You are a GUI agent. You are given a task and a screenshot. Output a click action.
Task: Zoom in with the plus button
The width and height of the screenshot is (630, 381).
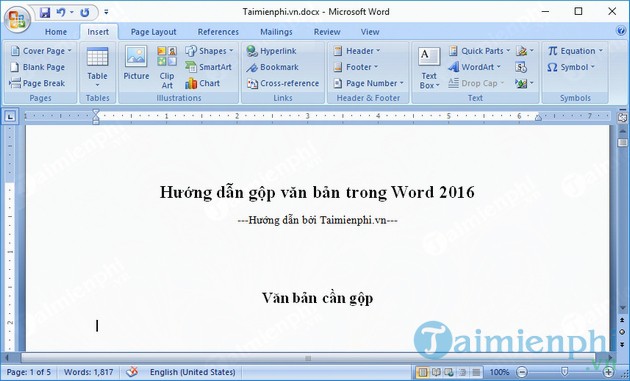pos(609,372)
